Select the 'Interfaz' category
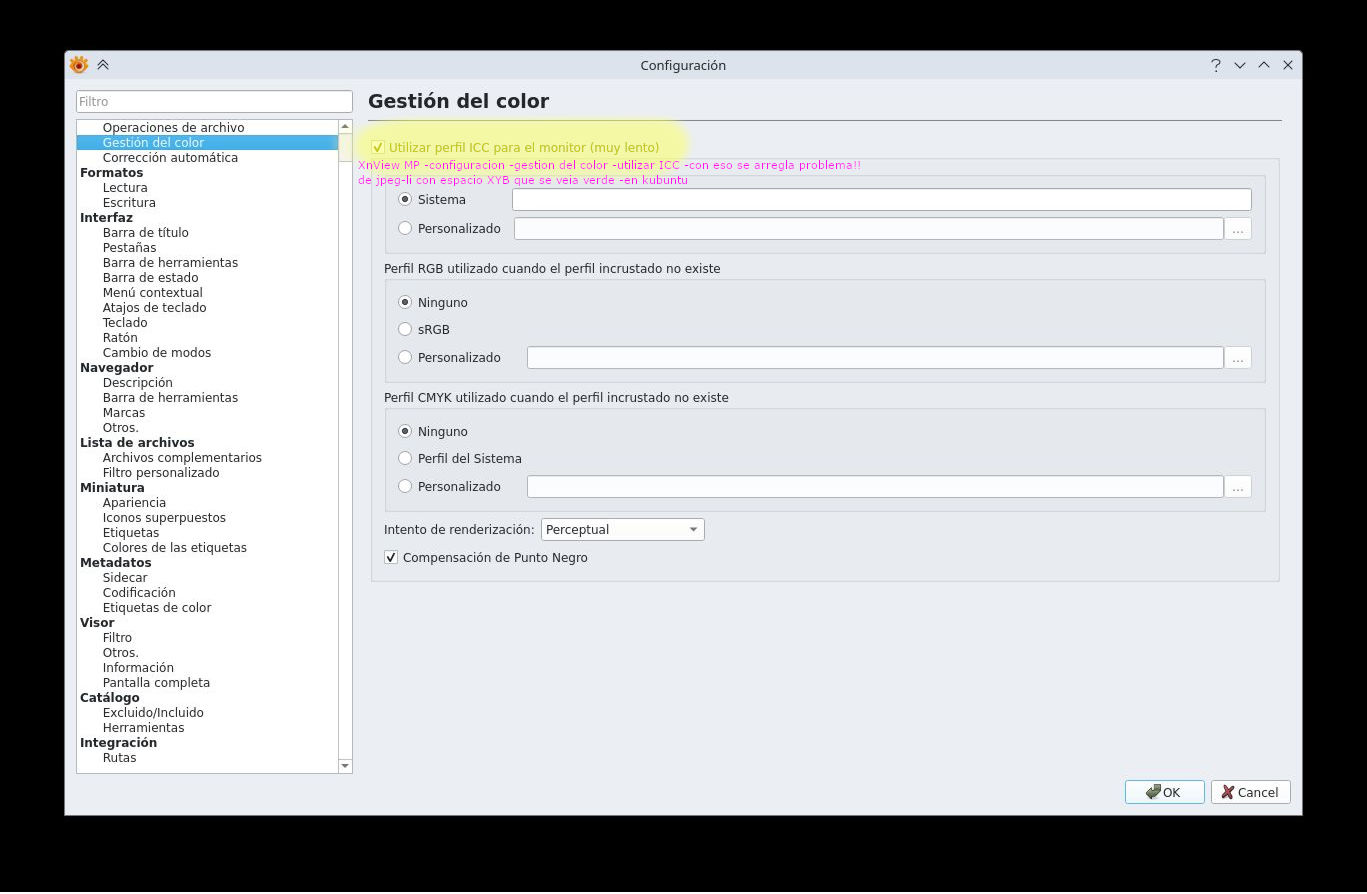This screenshot has width=1367, height=894. [106, 217]
